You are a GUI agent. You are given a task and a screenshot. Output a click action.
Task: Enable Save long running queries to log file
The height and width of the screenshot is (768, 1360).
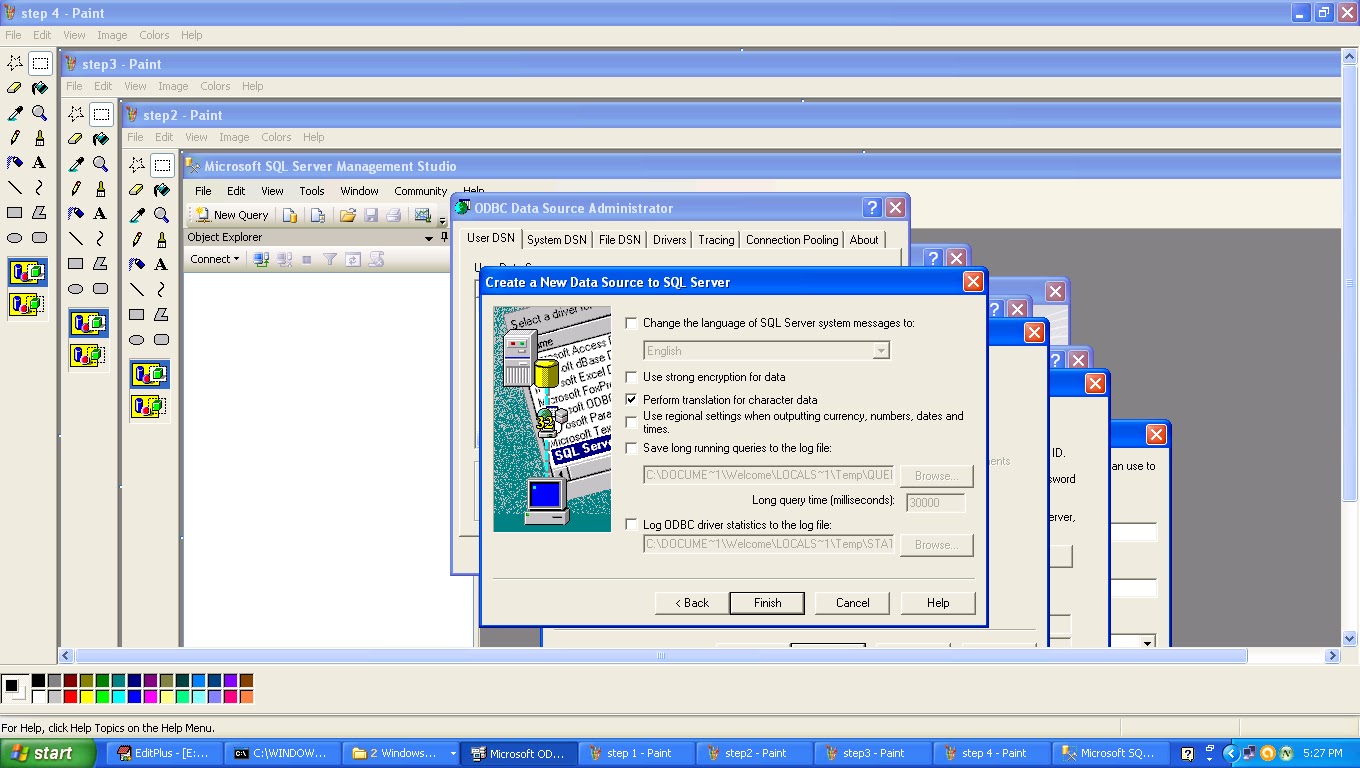631,448
